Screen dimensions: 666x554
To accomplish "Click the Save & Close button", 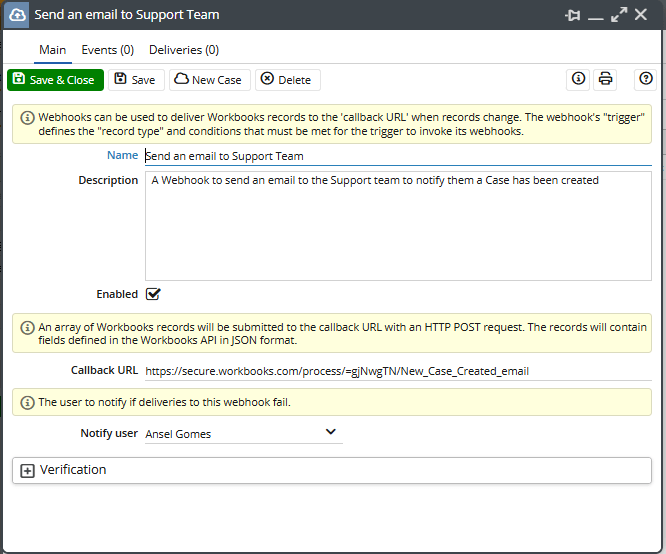I will (55, 80).
